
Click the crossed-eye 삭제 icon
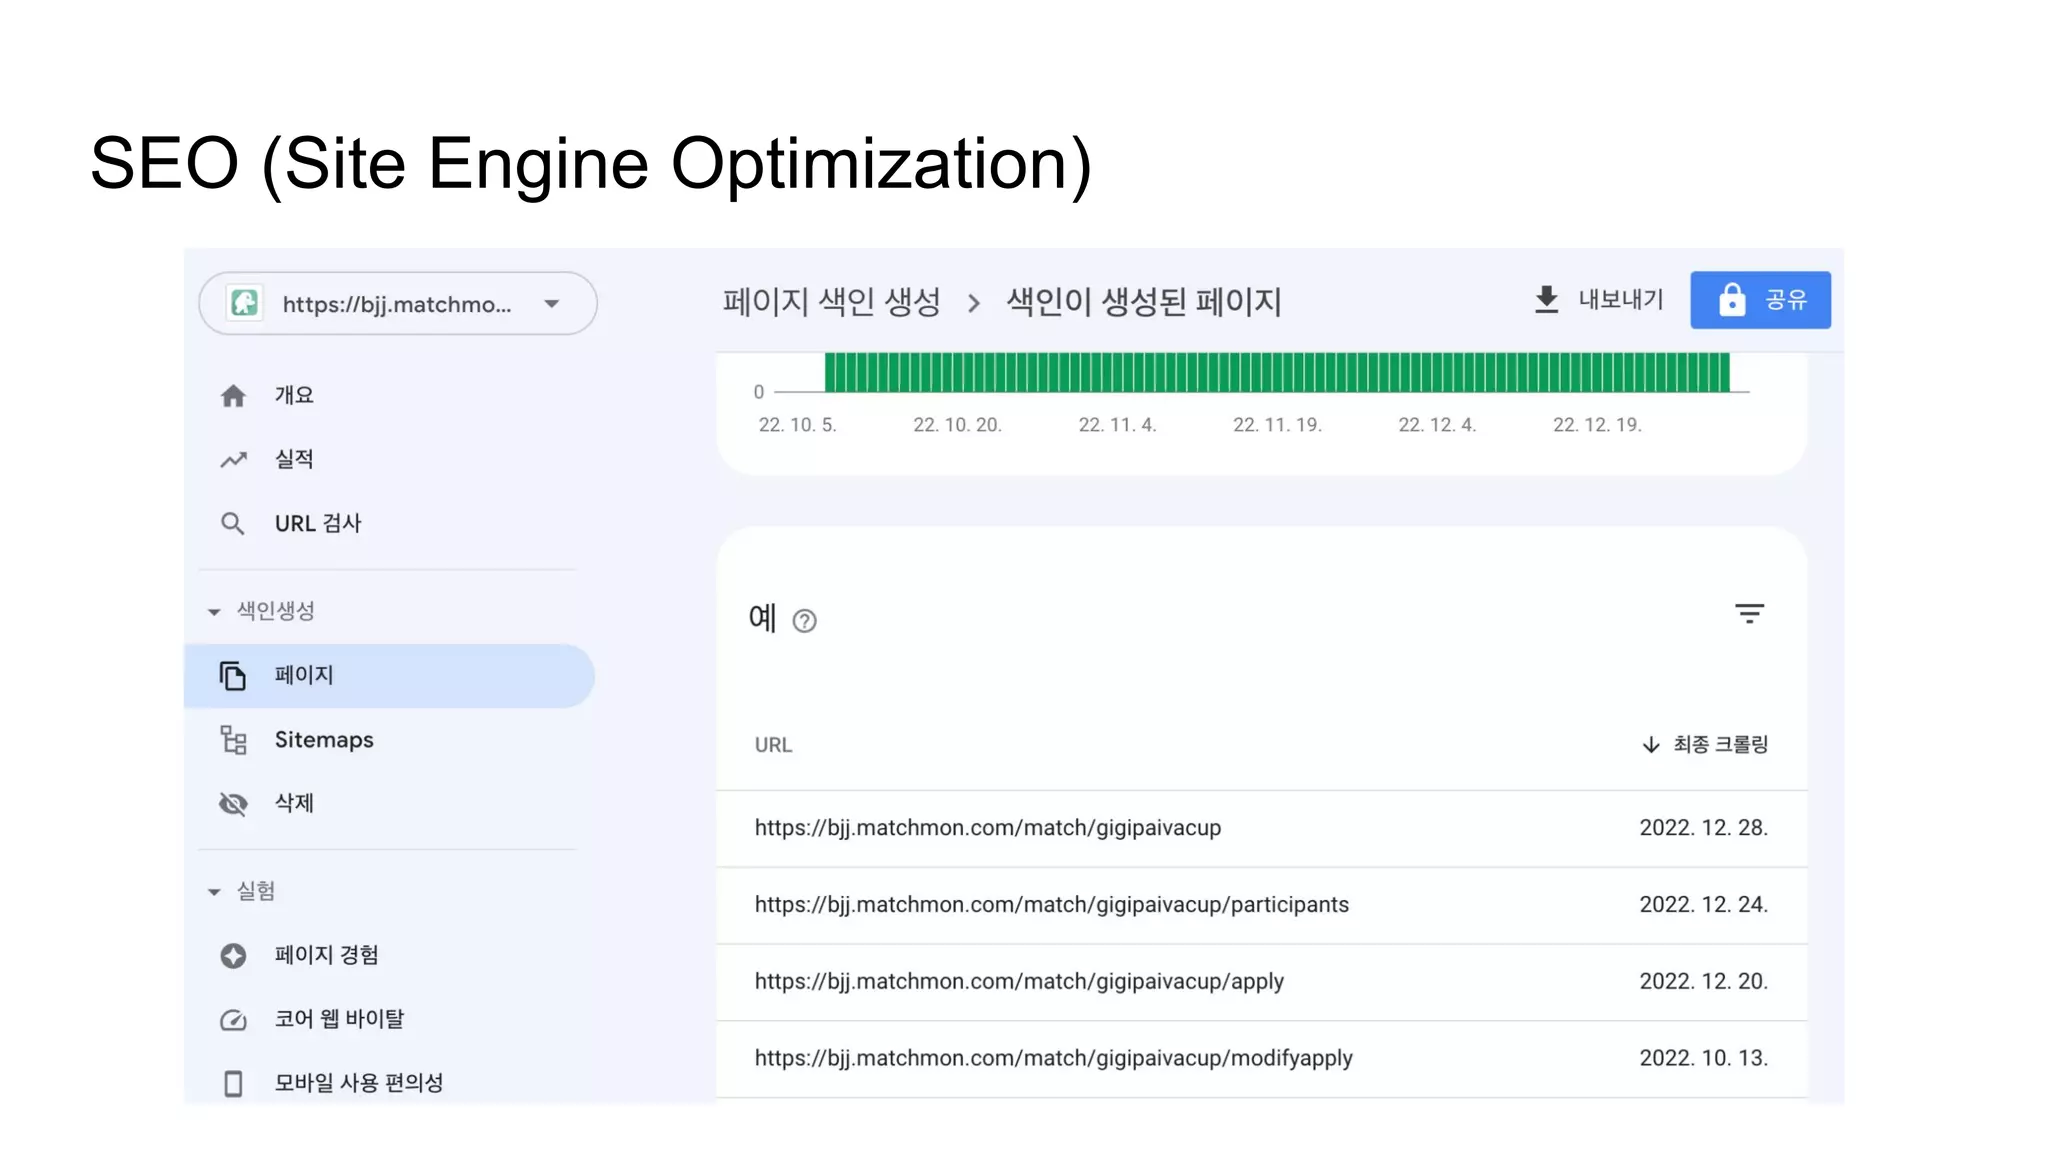[233, 803]
